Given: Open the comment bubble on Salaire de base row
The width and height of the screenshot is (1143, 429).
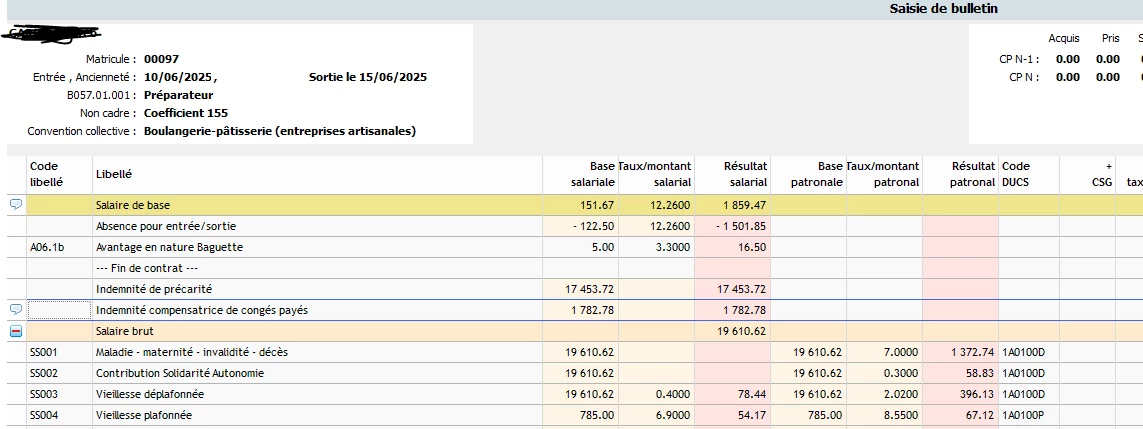Looking at the screenshot, I should [x=16, y=205].
